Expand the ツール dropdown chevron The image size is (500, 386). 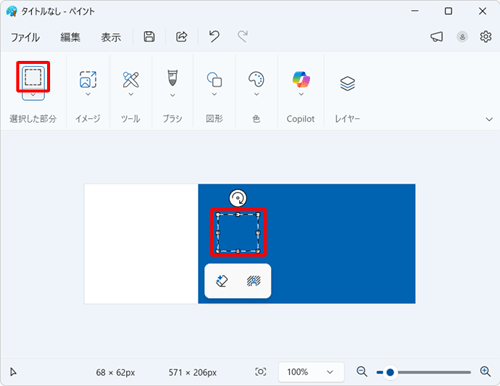point(131,94)
